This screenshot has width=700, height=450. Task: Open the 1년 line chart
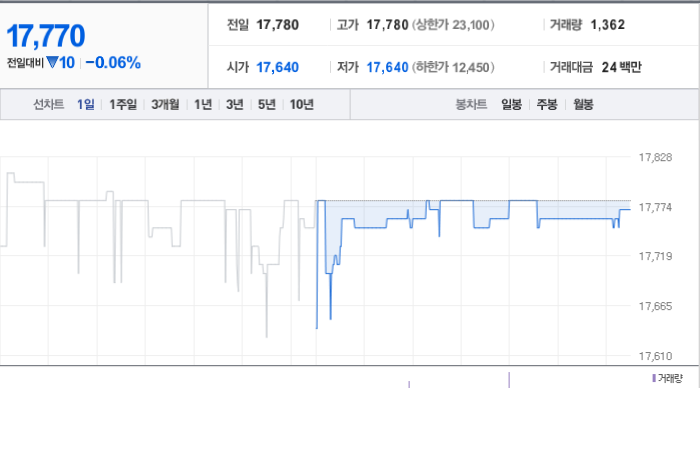[x=203, y=104]
